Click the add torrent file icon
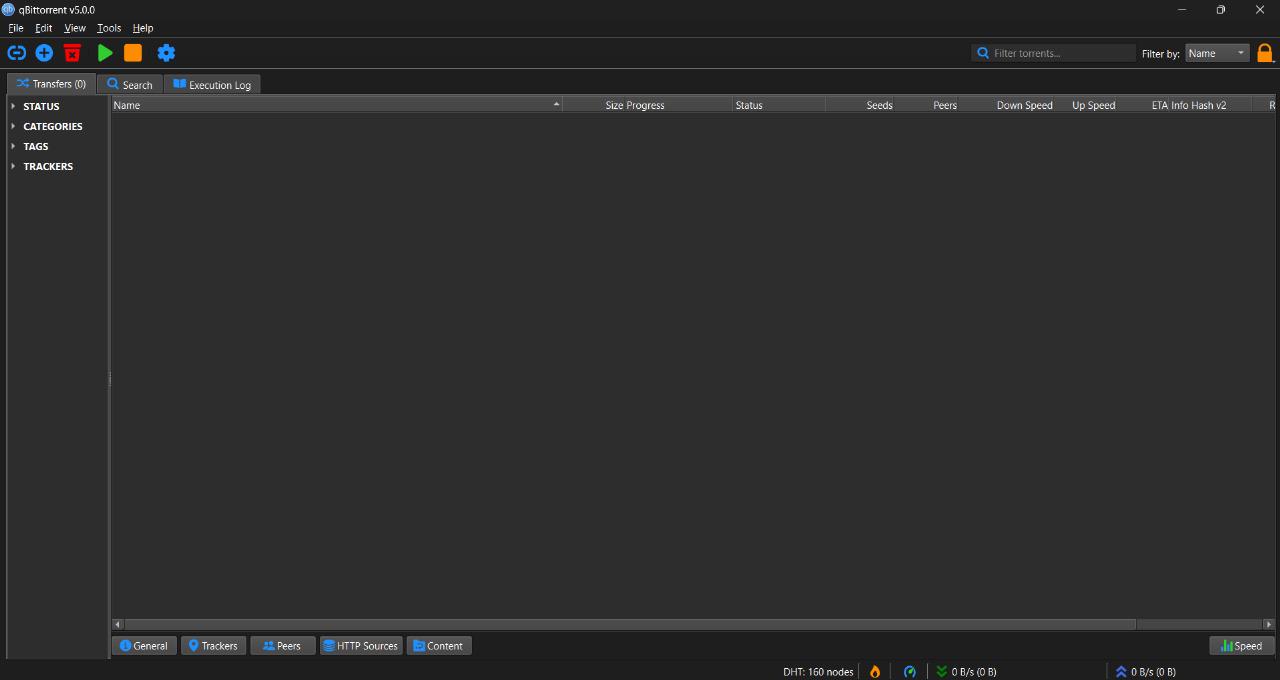 pyautogui.click(x=44, y=52)
